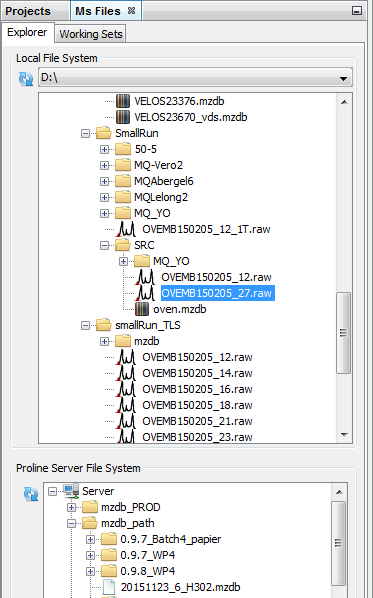Image resolution: width=373 pixels, height=598 pixels.
Task: Click the oven.mzdb database file icon
Action: pos(142,309)
